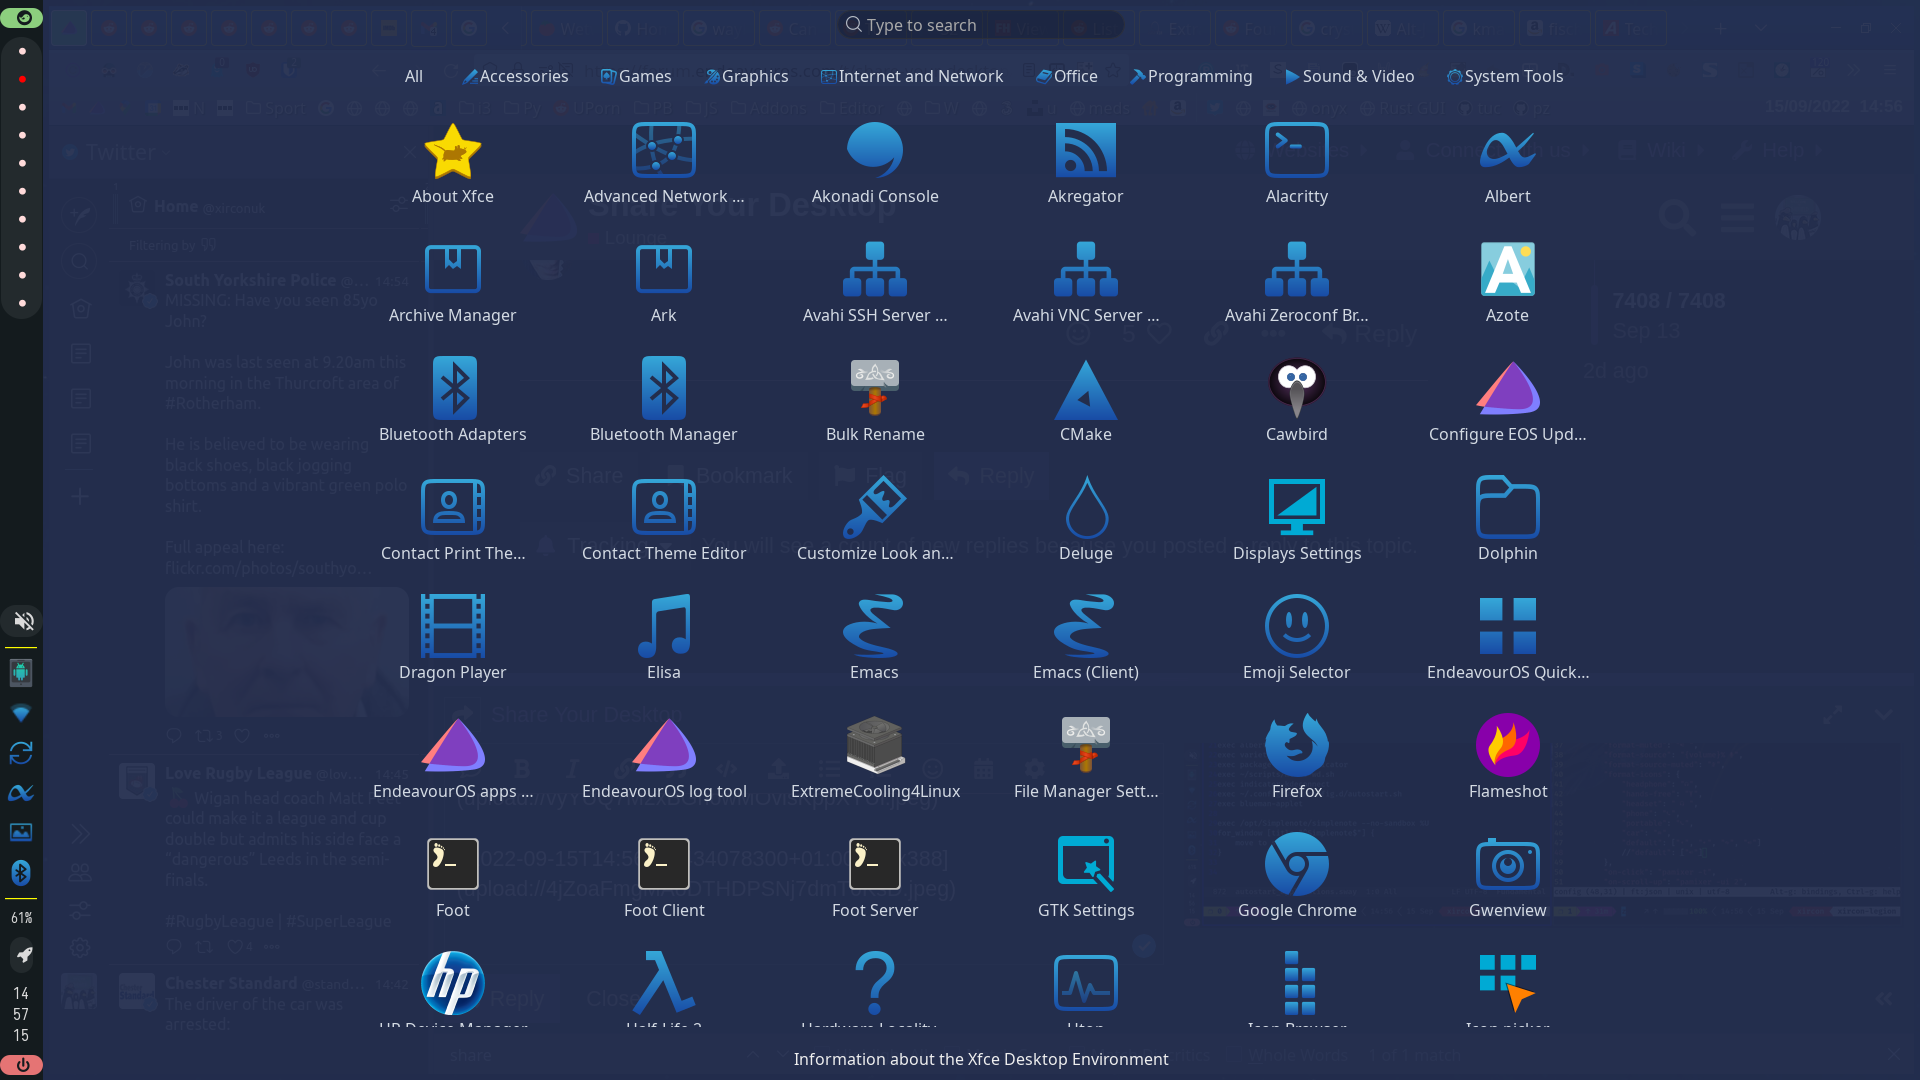
Task: Open Bluetooth tray icon in side panel
Action: 21,872
